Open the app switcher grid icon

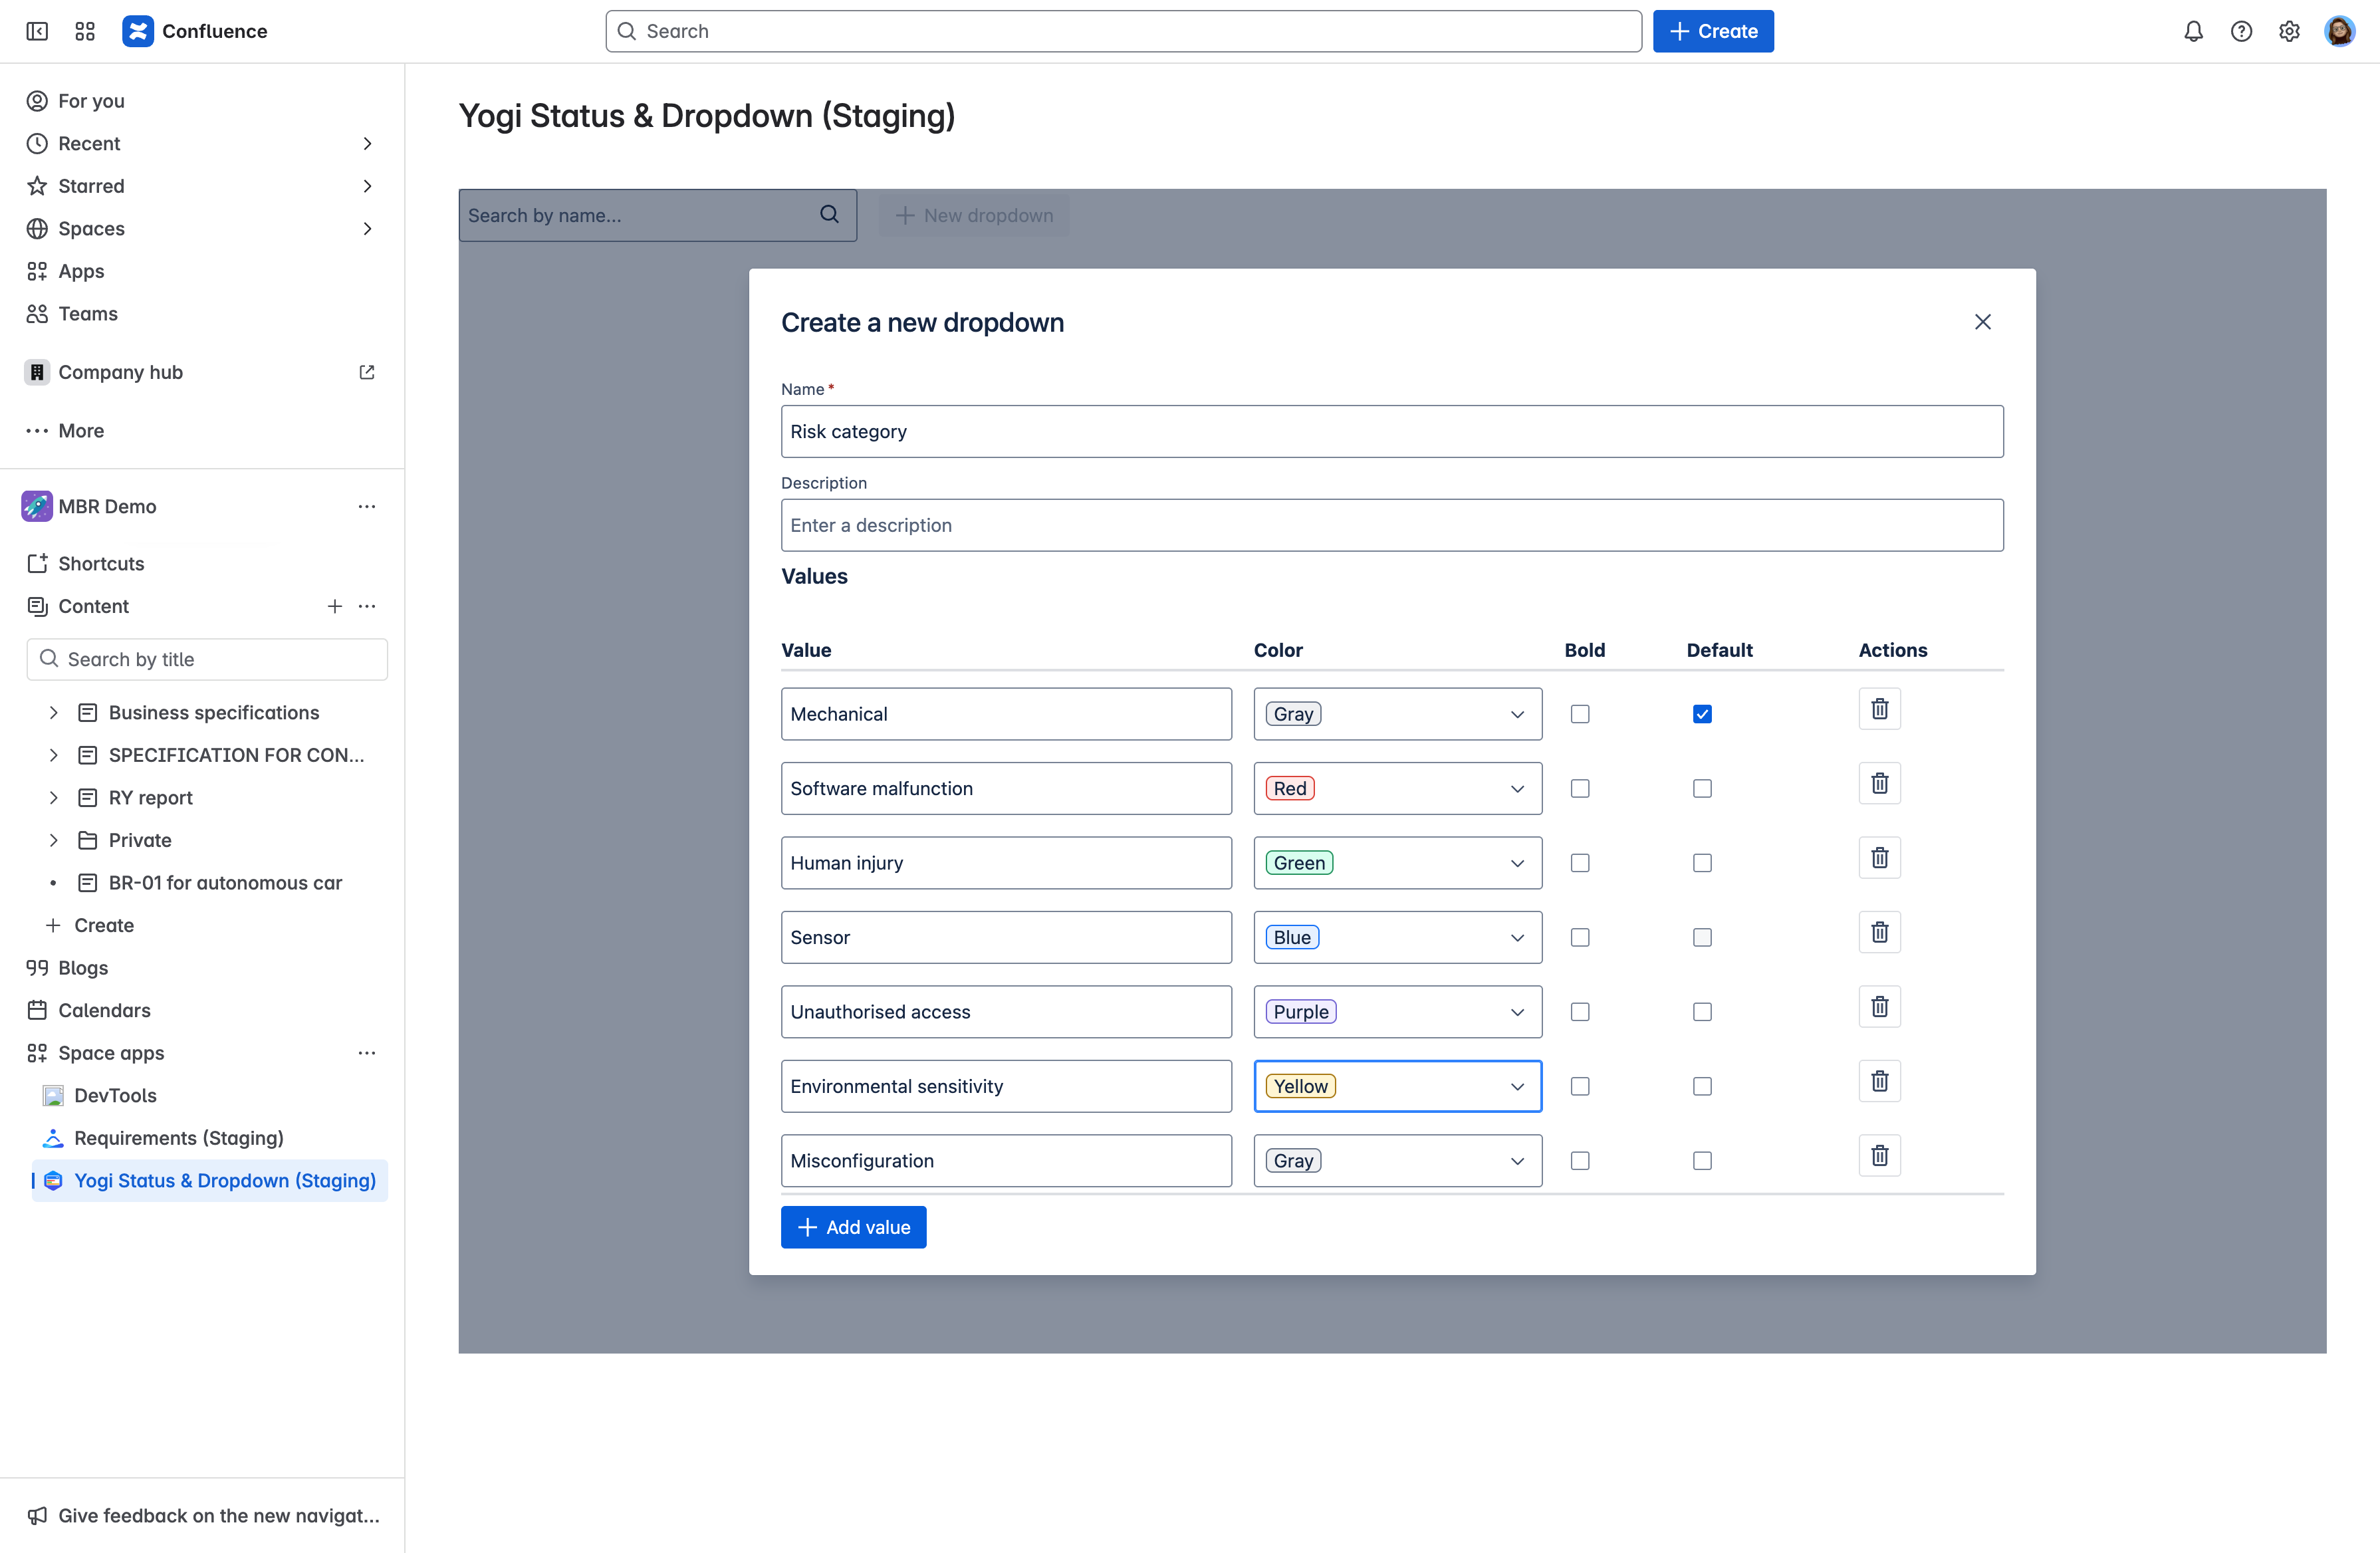click(84, 31)
